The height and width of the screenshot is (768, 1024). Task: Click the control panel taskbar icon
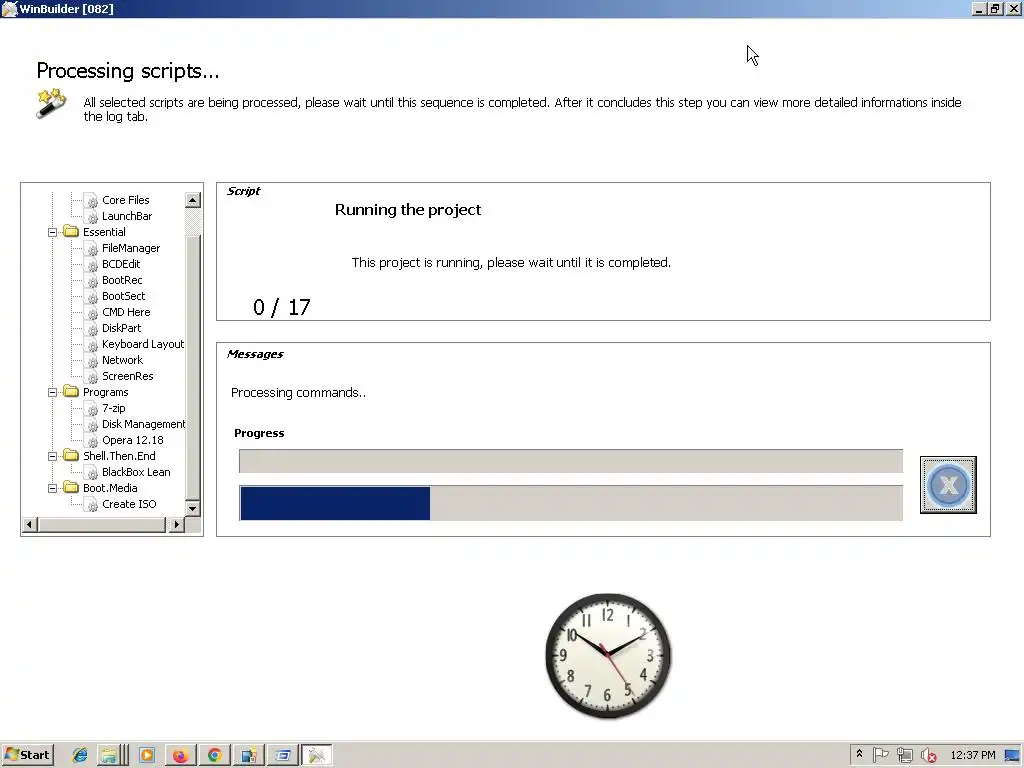[x=248, y=756]
